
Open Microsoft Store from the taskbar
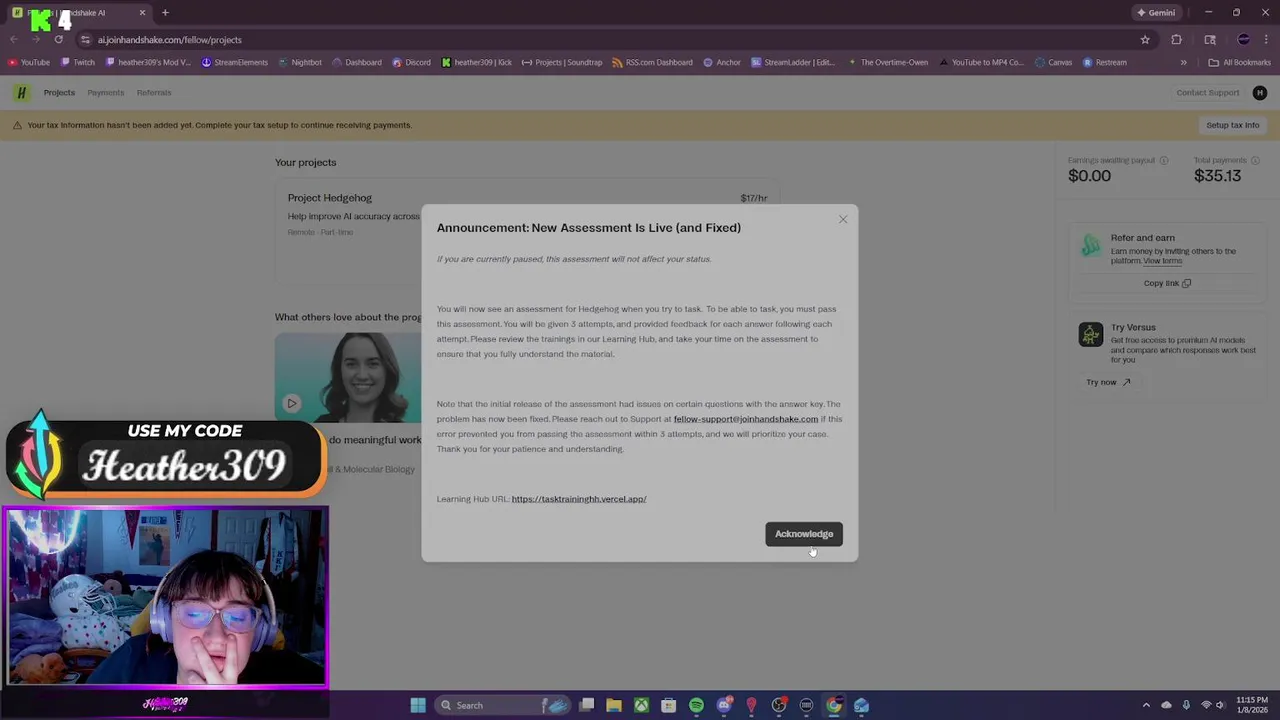(x=669, y=705)
